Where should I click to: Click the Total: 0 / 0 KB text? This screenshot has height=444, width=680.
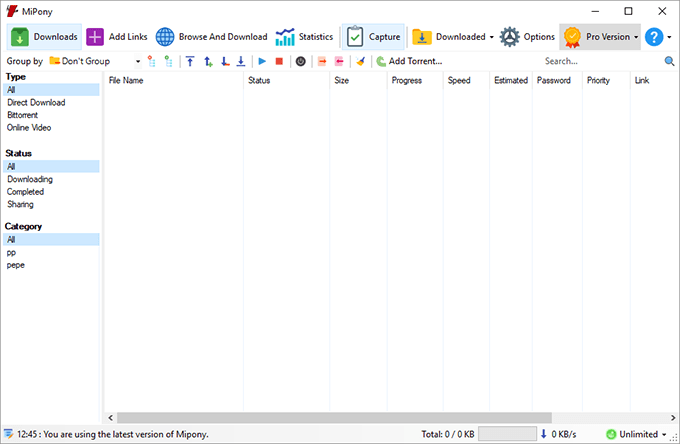pyautogui.click(x=448, y=434)
